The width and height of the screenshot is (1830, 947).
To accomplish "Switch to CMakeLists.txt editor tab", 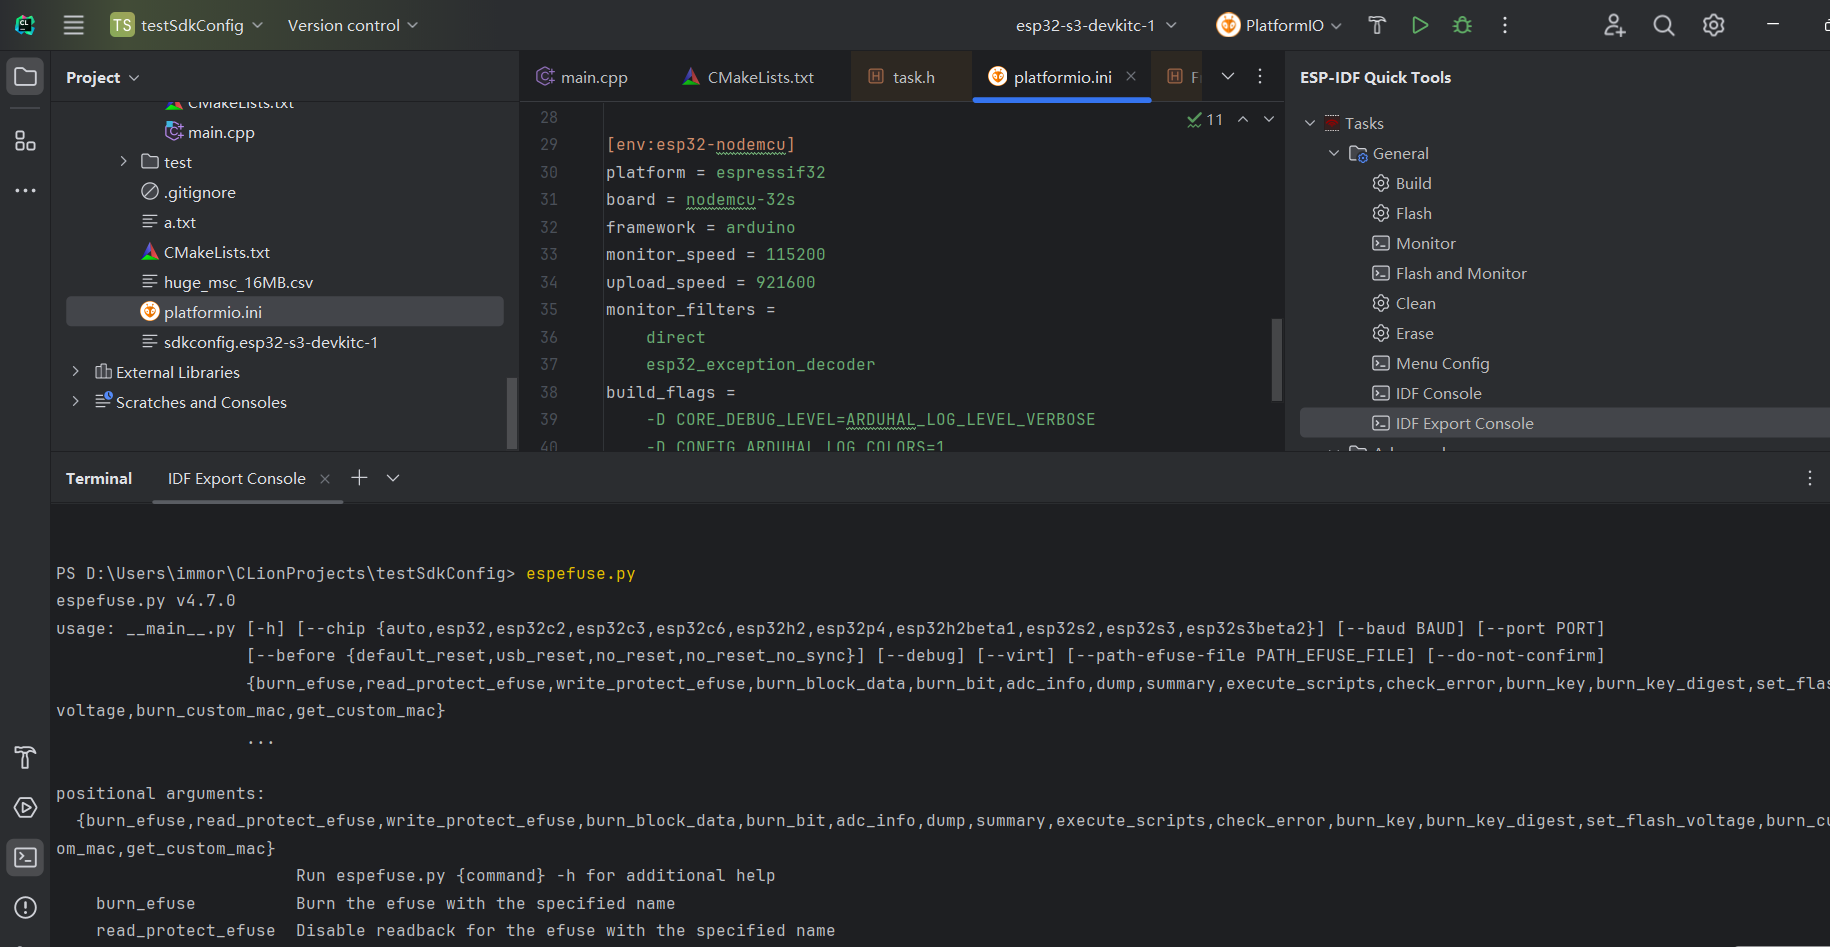I will point(748,77).
